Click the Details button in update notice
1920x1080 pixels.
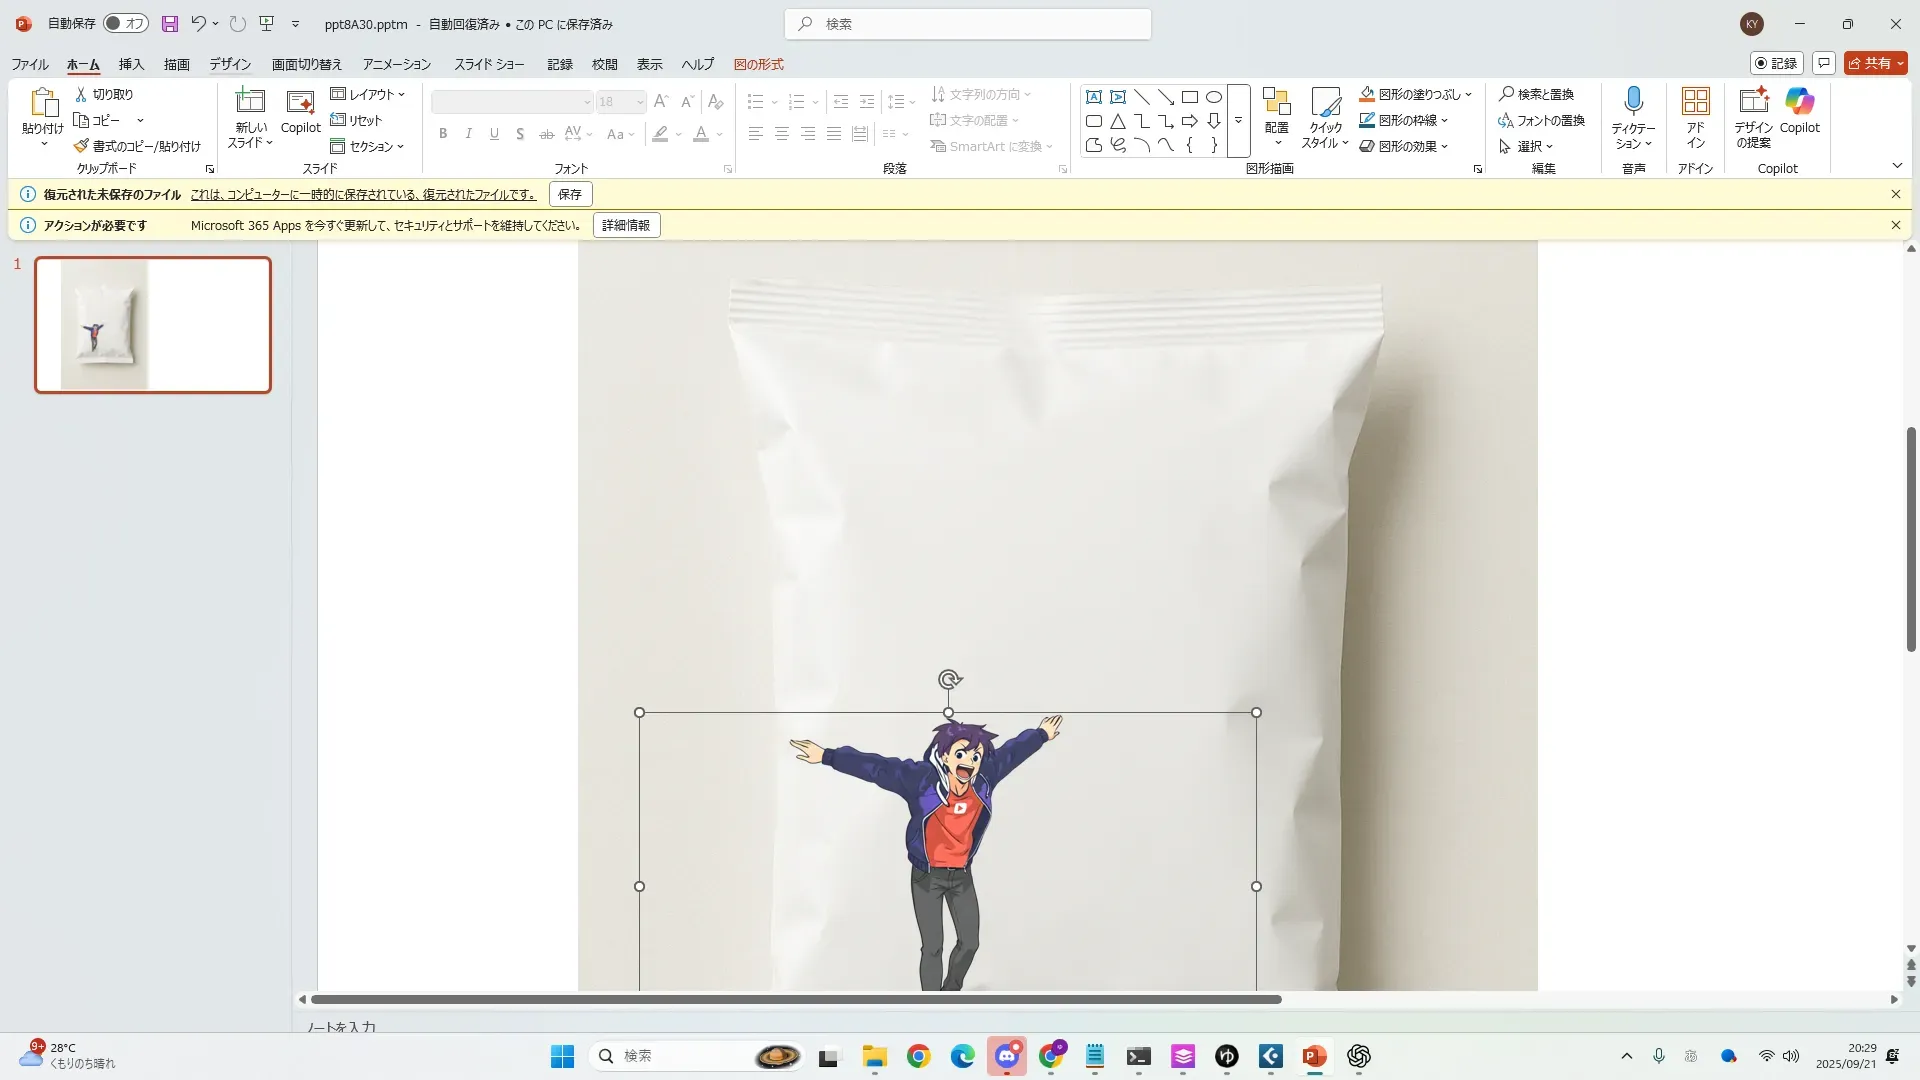tap(626, 225)
